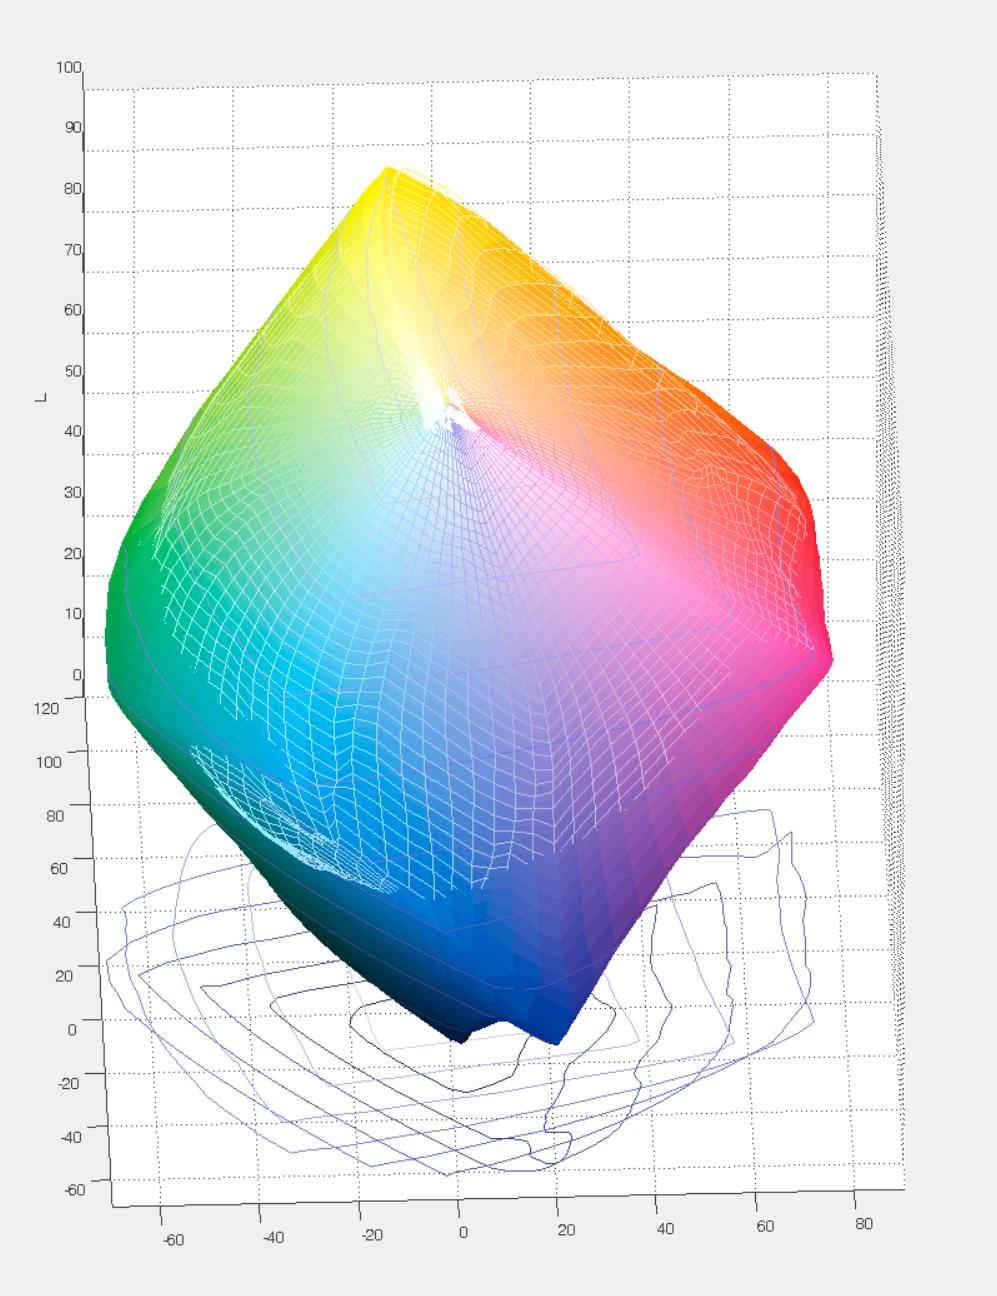Click the 40 tick on the bottom axis

(664, 1228)
